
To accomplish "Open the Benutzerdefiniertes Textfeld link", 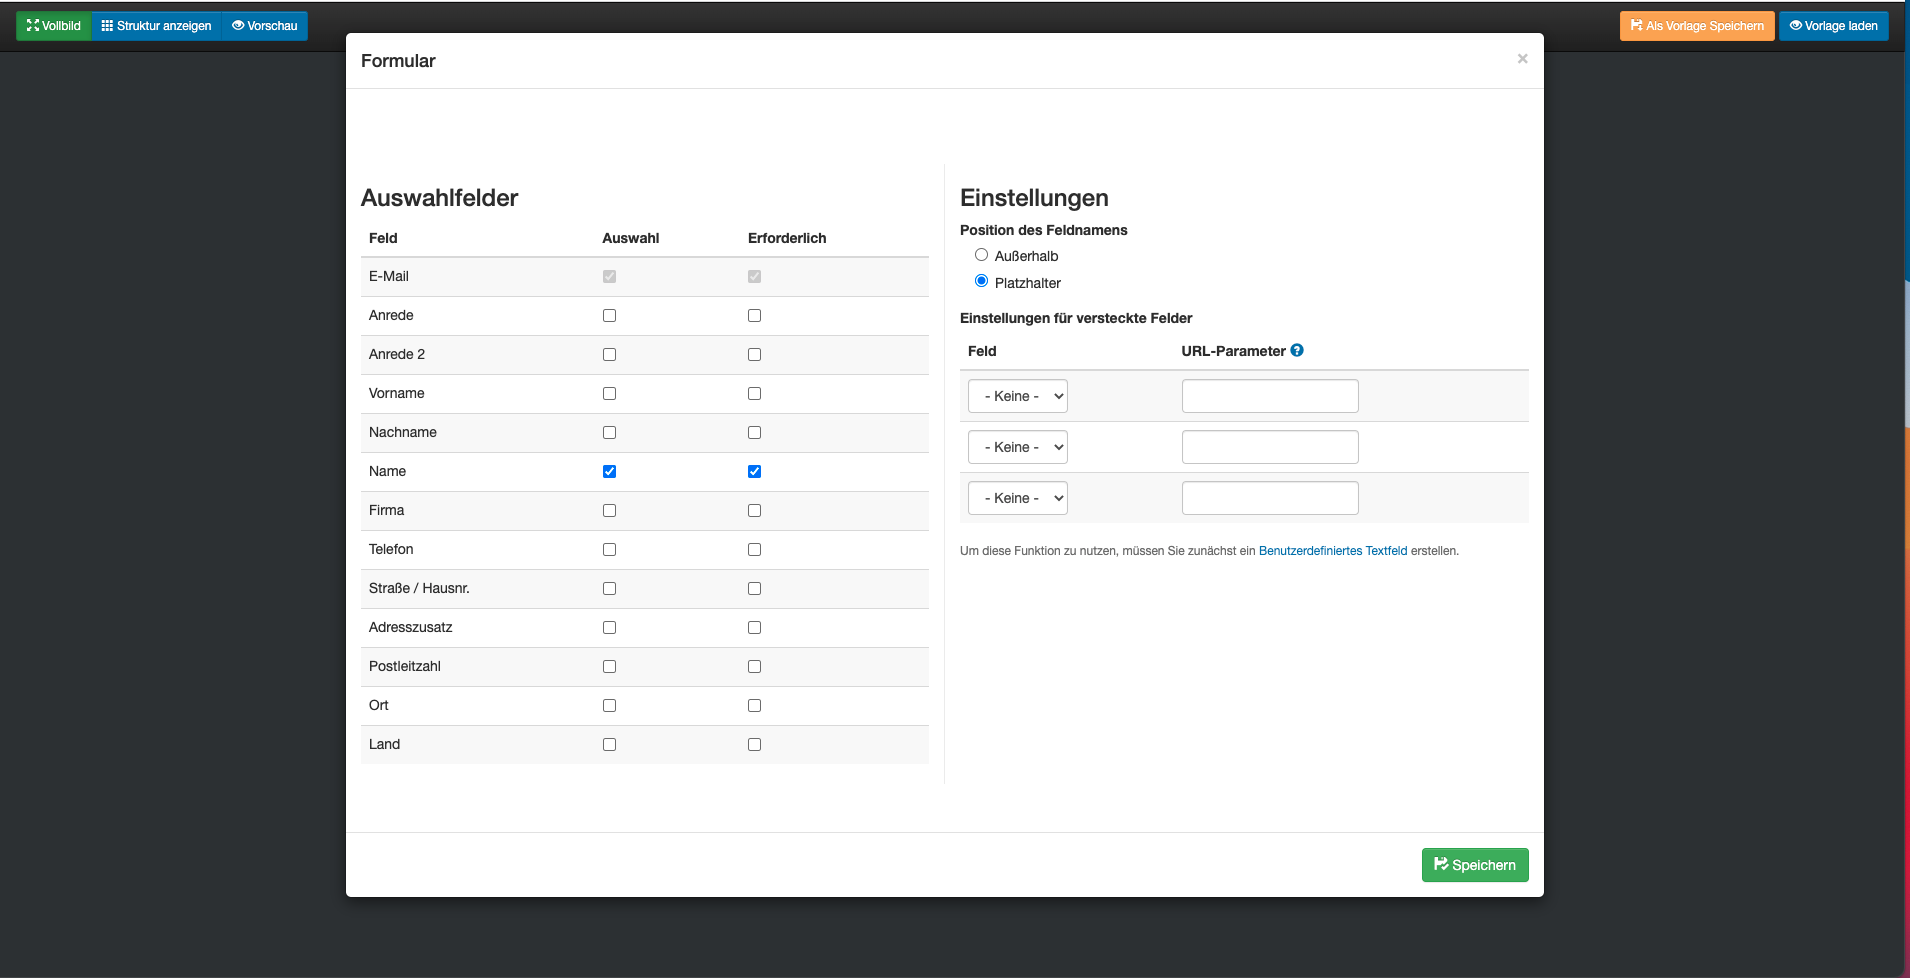I will (1332, 551).
